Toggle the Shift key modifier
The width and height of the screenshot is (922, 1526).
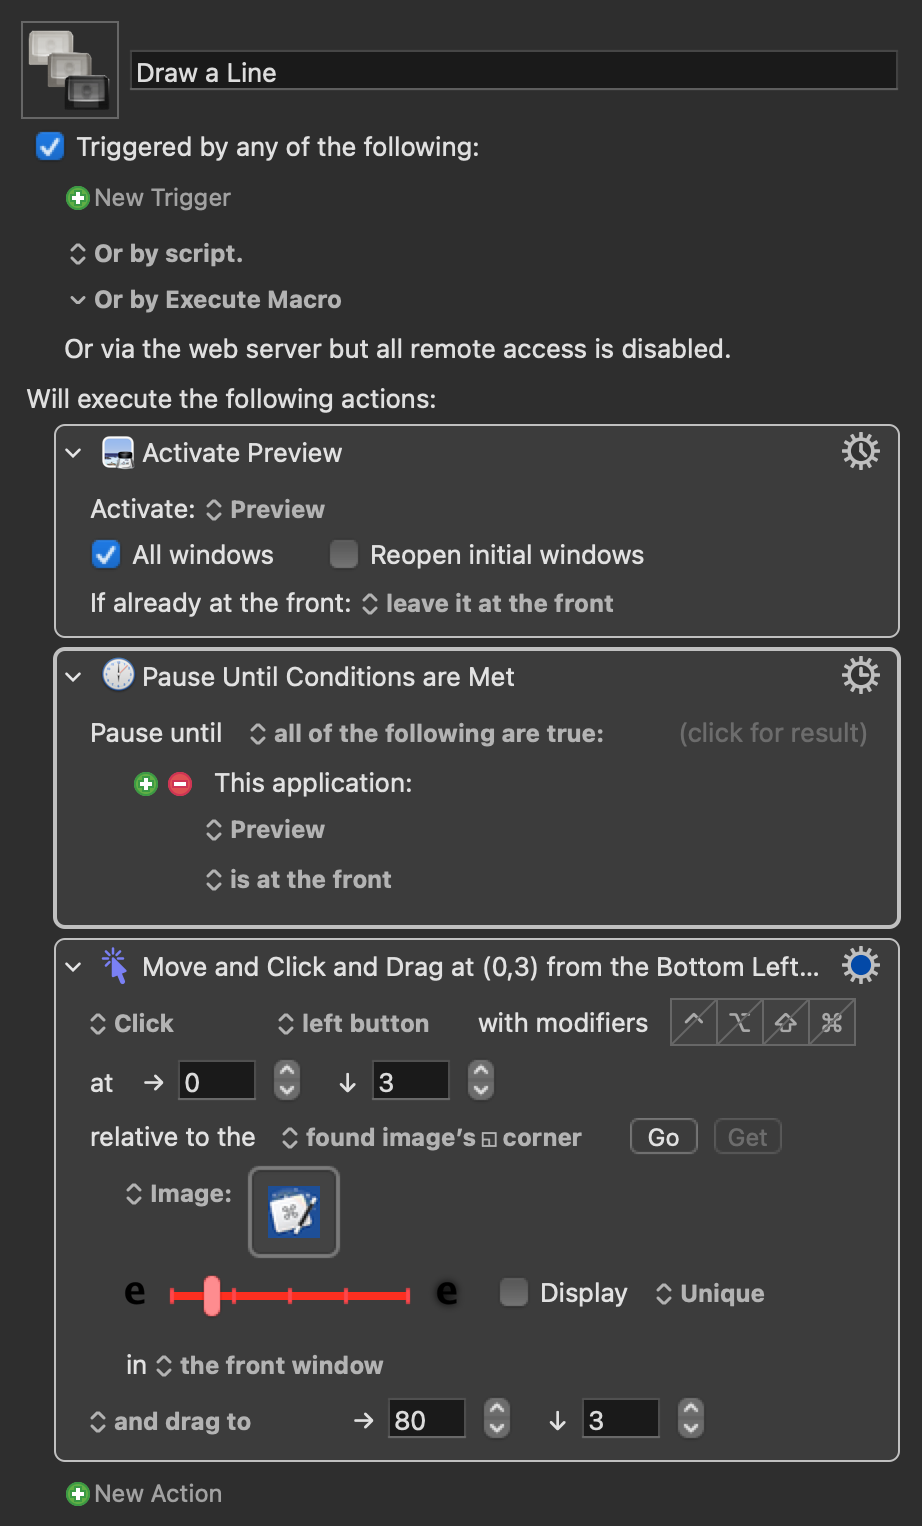click(786, 1022)
